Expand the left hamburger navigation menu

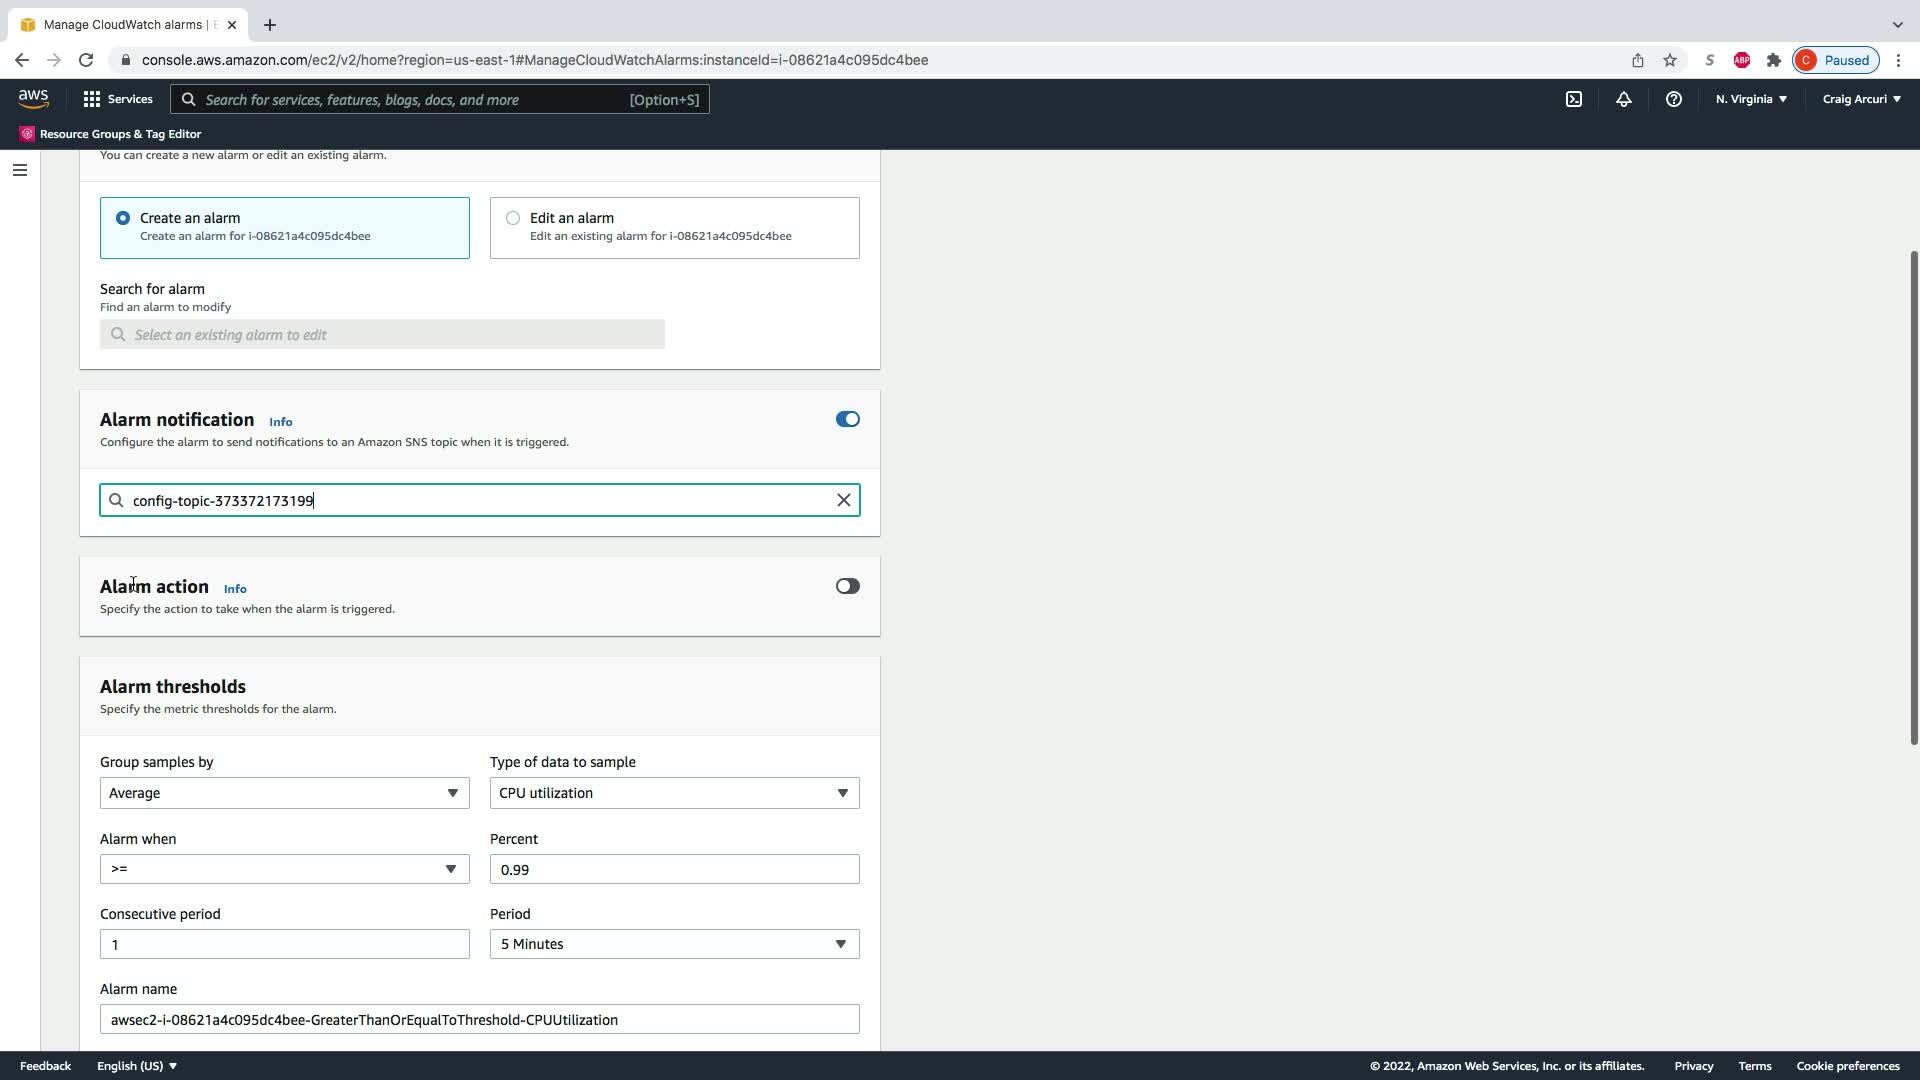[19, 170]
